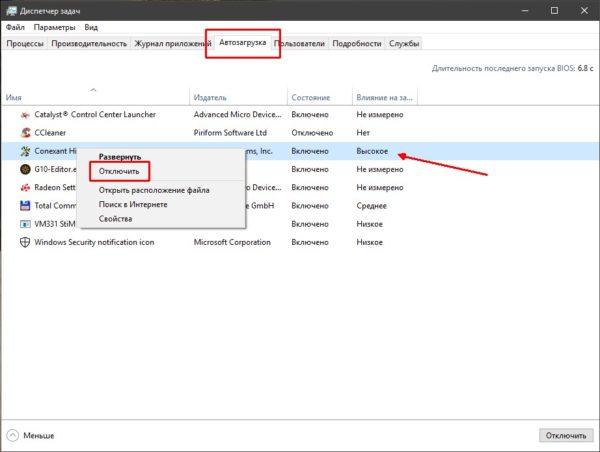Image resolution: width=600 pixels, height=452 pixels.
Task: Select the Catalyst Control Center Launcher name
Action: pos(95,114)
